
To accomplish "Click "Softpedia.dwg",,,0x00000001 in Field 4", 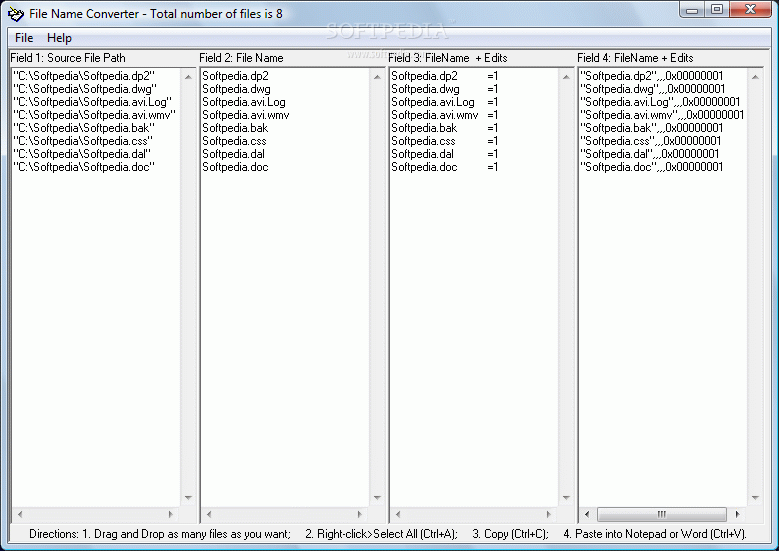I will coord(653,89).
